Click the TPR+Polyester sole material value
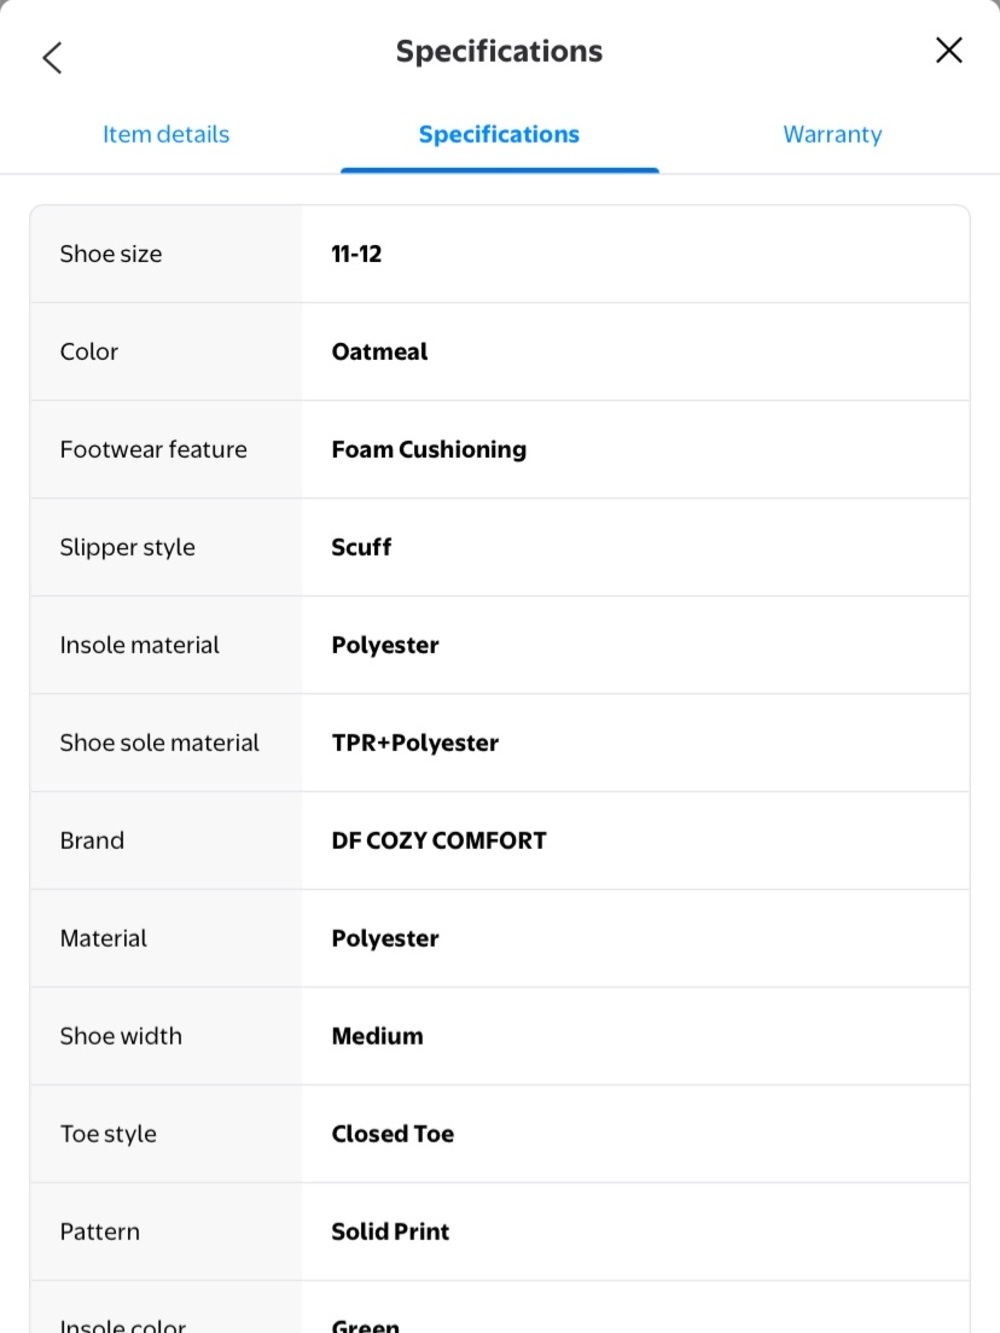Screen dimensions: 1000x1333 tap(415, 743)
